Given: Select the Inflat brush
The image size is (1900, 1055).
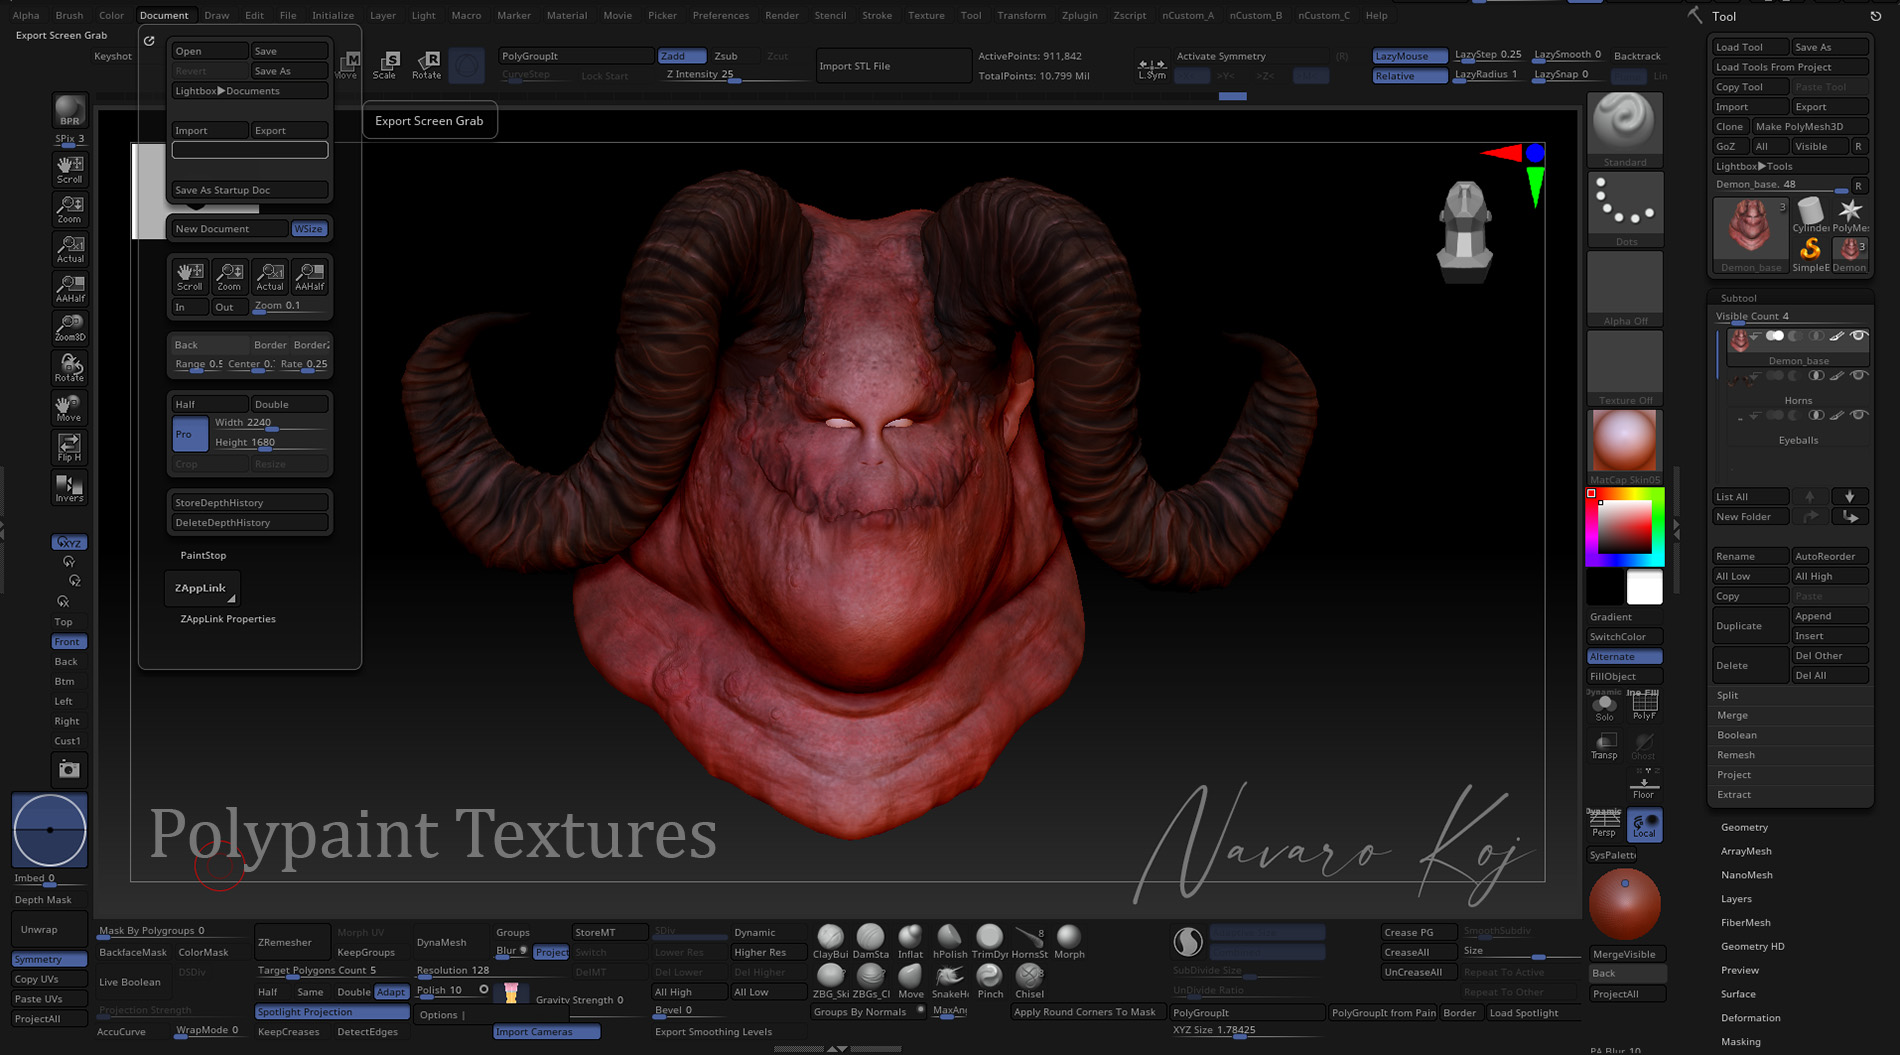Looking at the screenshot, I should click(910, 941).
